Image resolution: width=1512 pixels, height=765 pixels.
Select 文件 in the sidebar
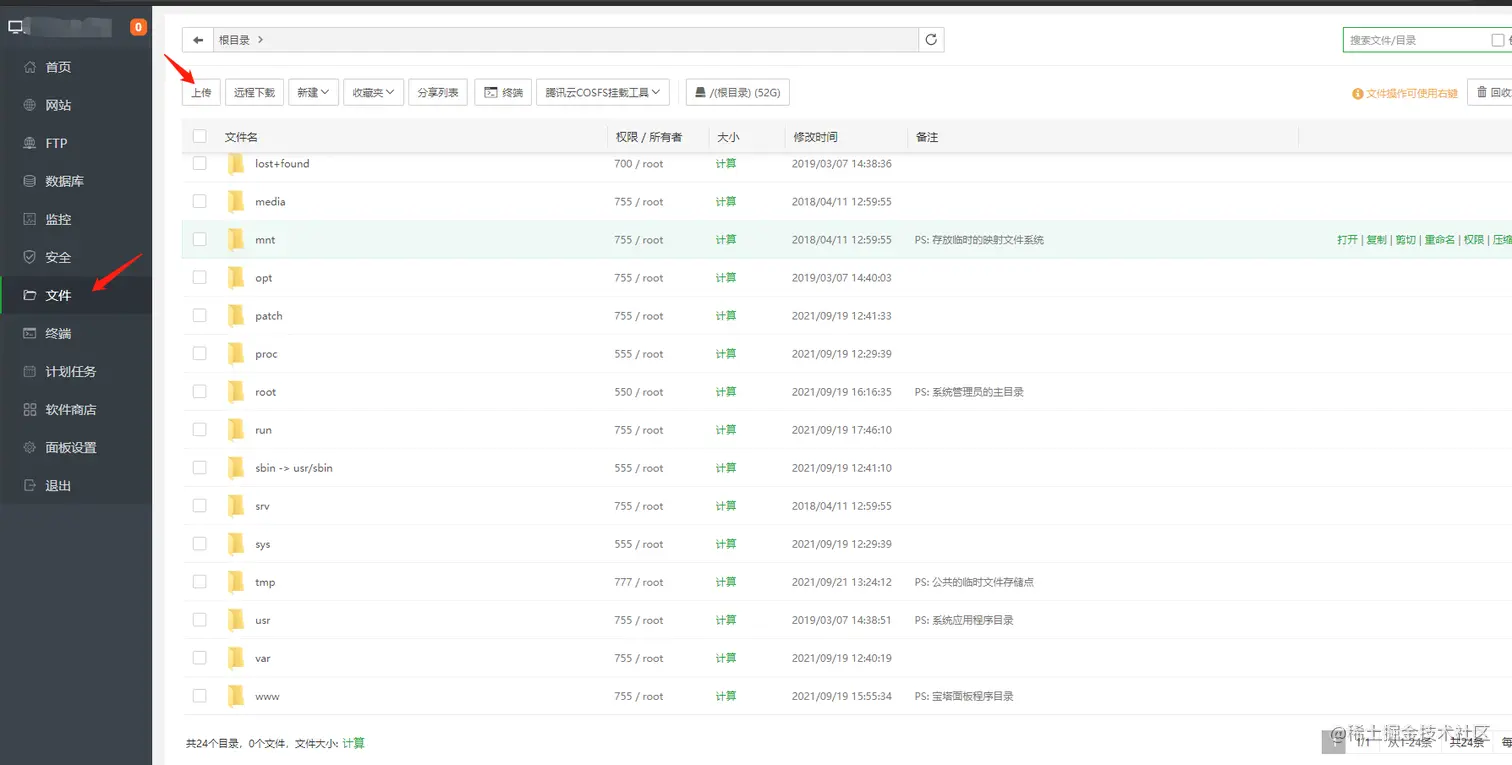click(x=76, y=295)
